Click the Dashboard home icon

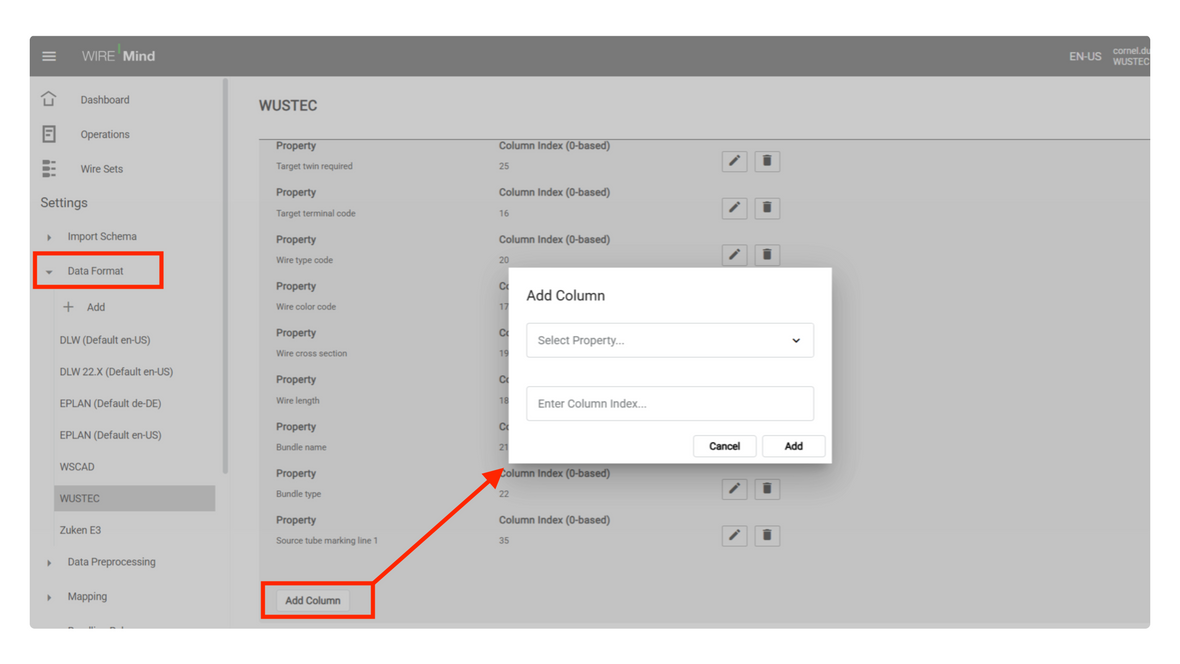[49, 99]
